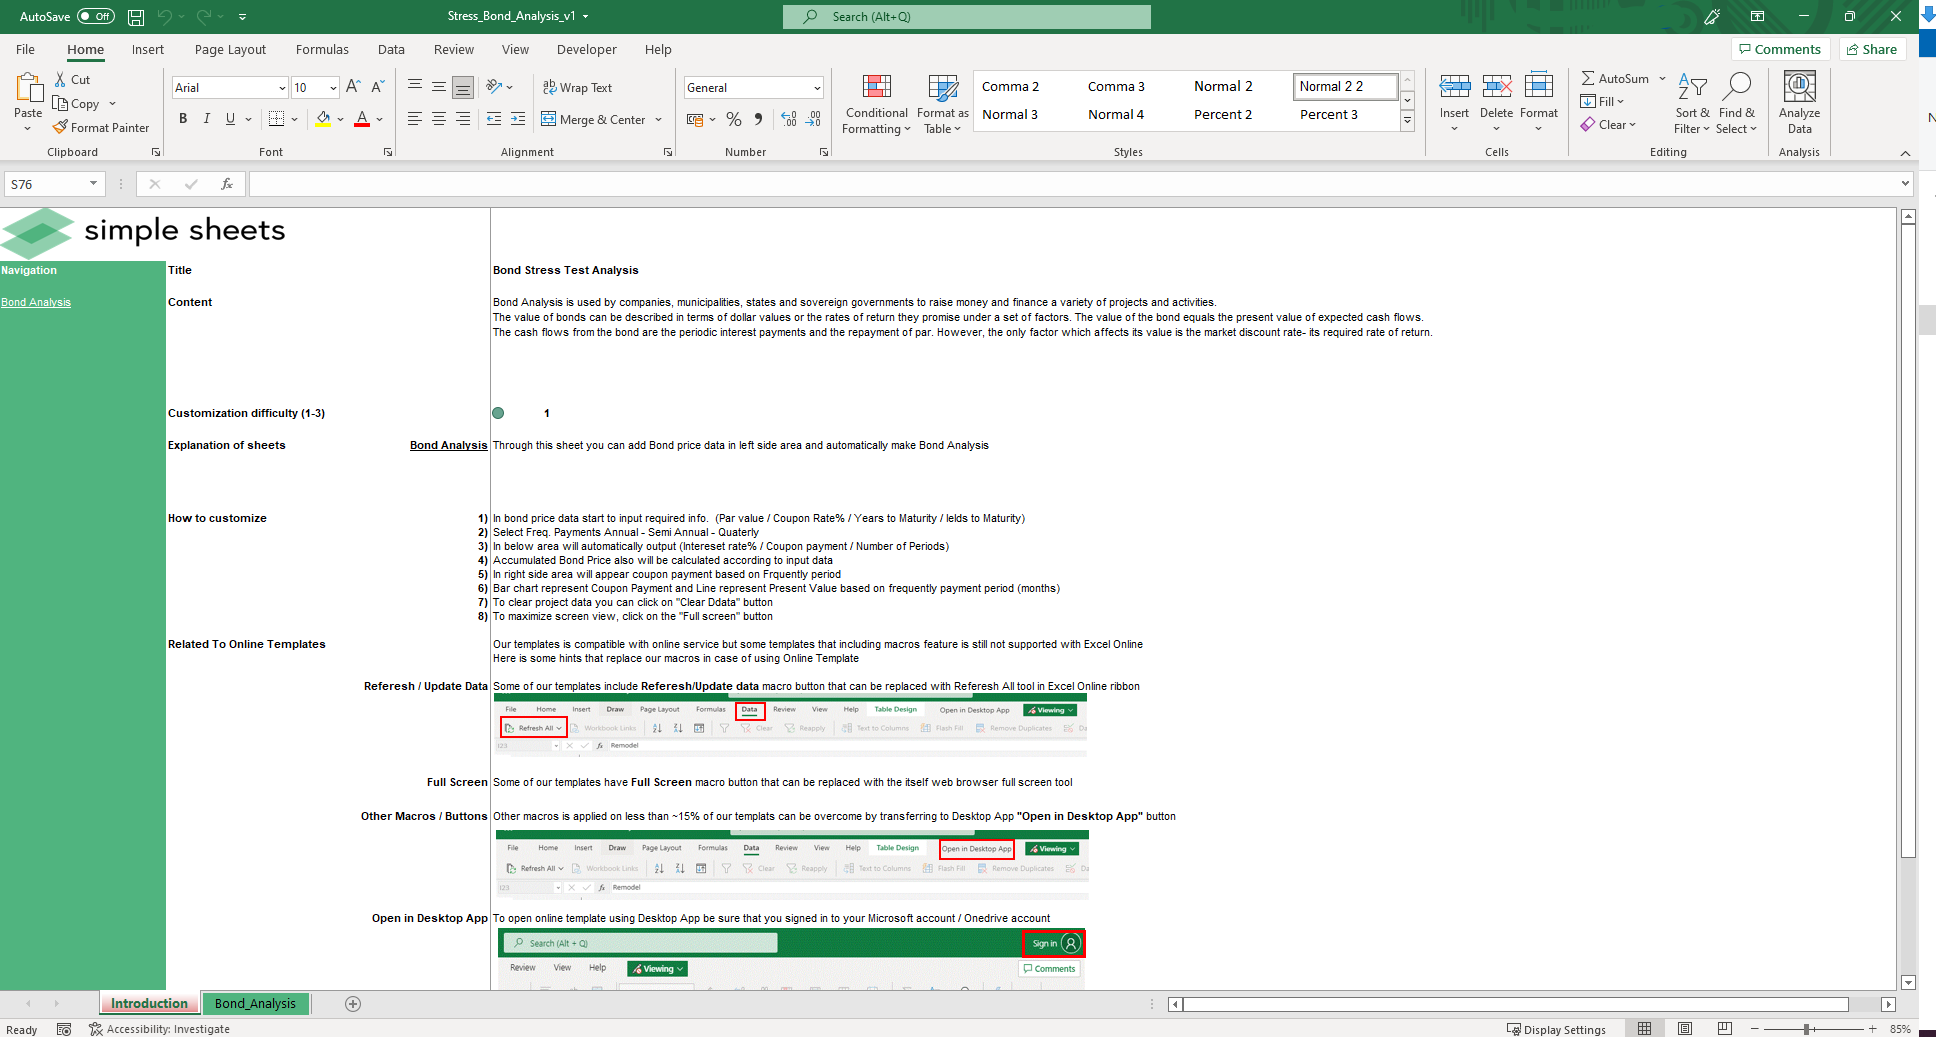
Task: Toggle Wrap Text
Action: pos(577,88)
